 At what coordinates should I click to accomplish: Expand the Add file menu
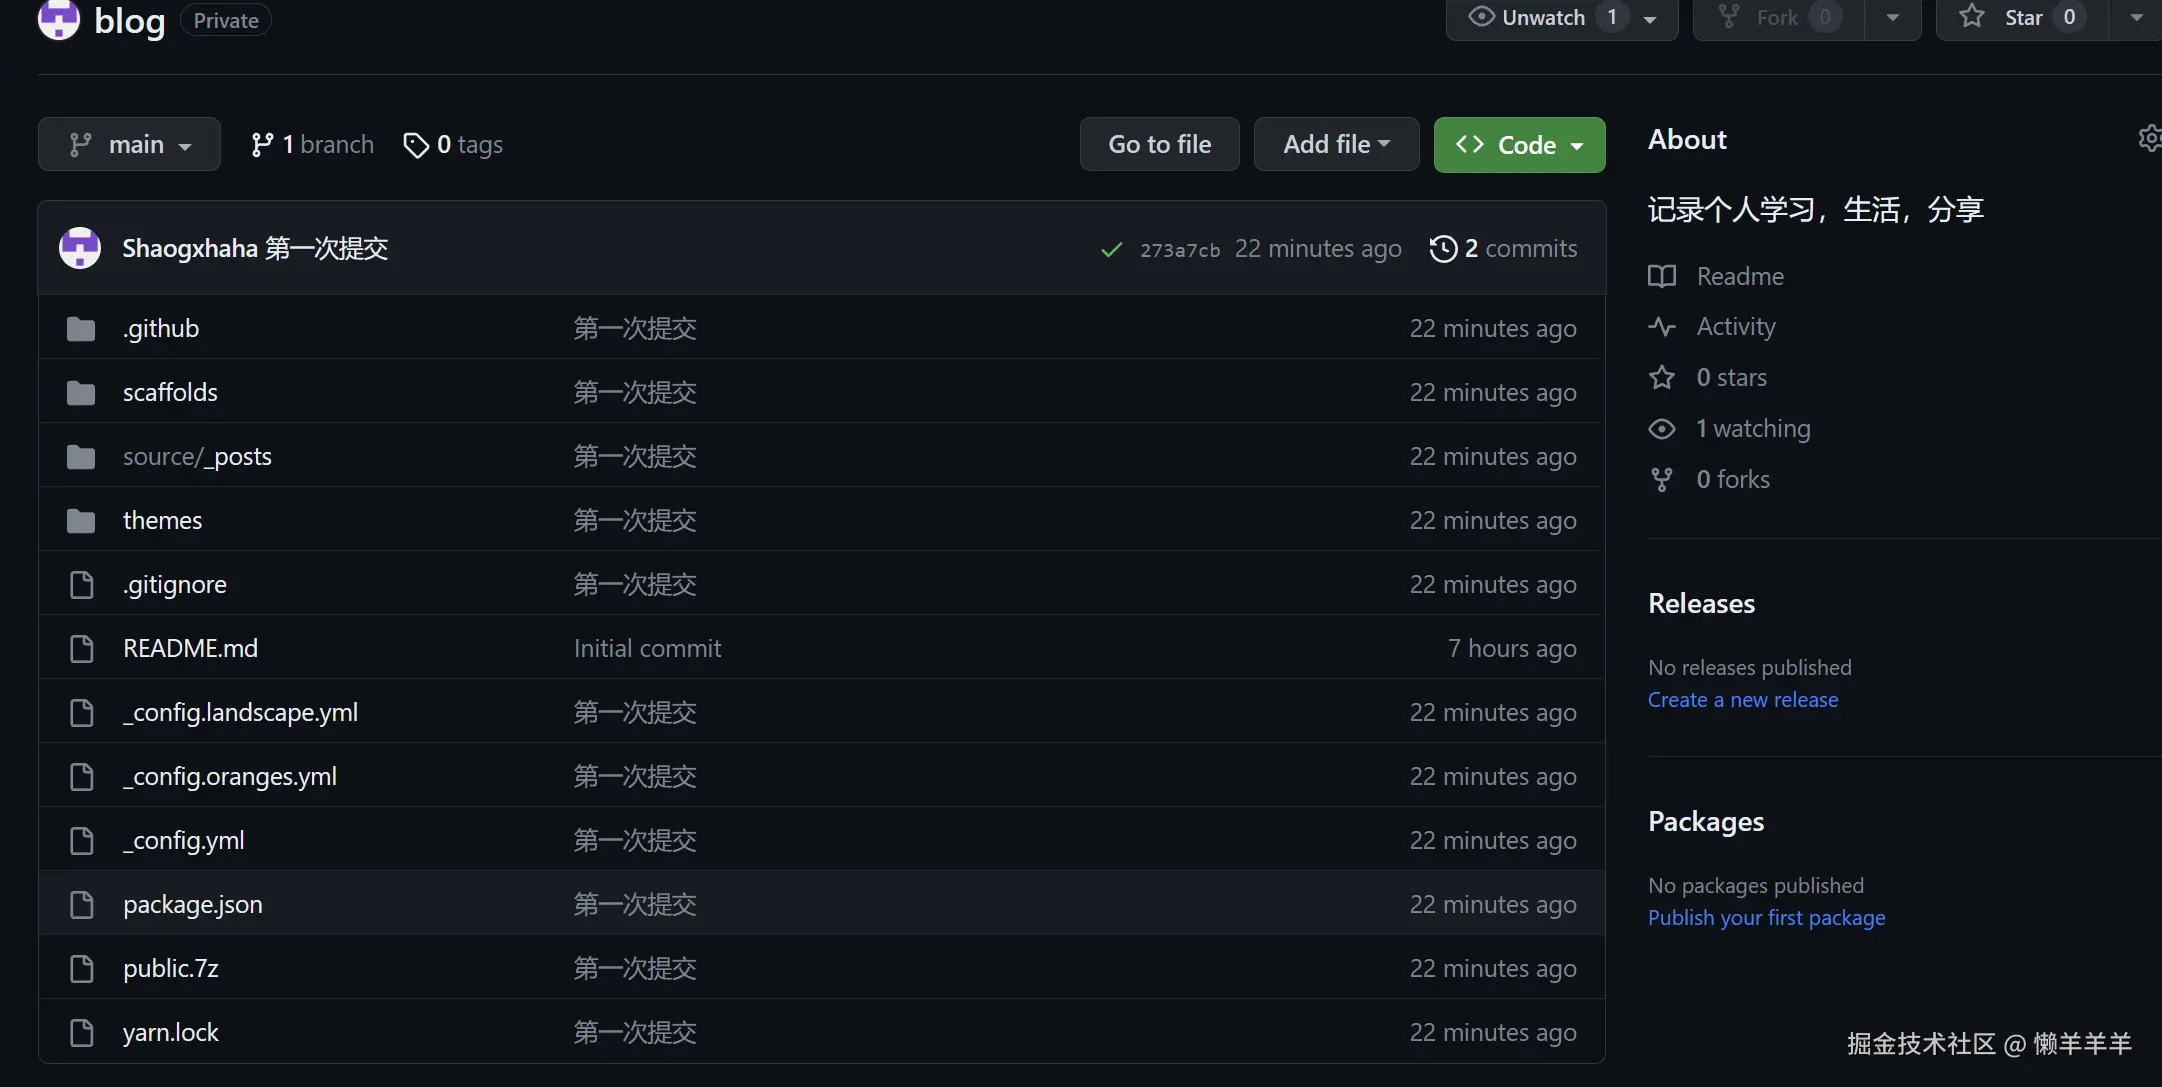pyautogui.click(x=1336, y=145)
